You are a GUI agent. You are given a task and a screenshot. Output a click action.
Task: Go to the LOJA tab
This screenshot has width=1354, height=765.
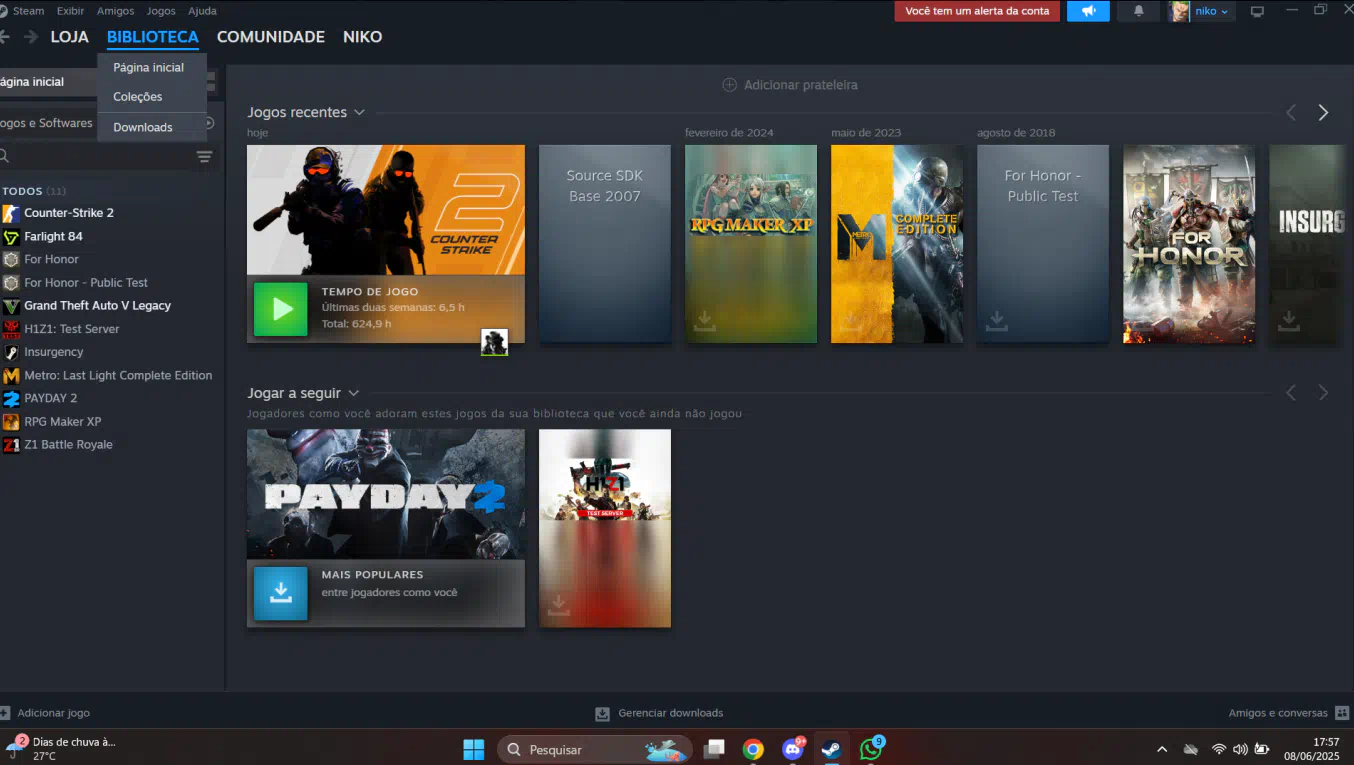(x=70, y=37)
